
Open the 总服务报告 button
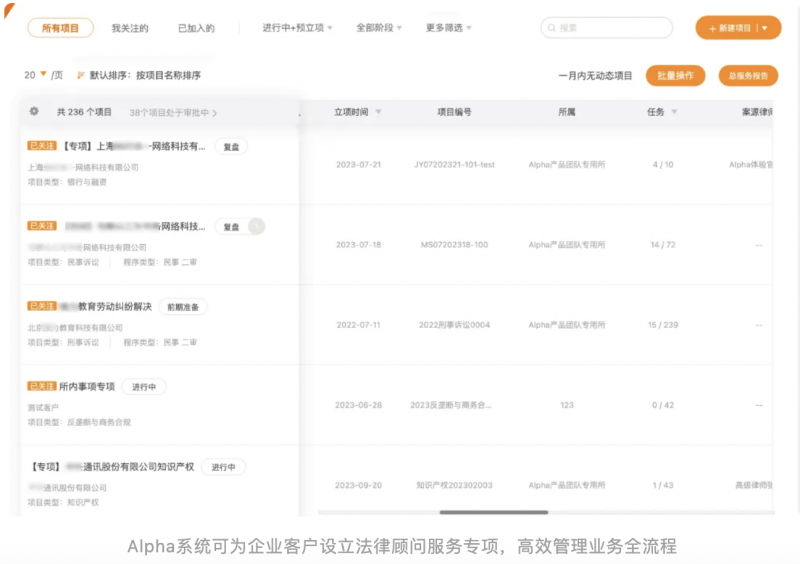click(747, 75)
